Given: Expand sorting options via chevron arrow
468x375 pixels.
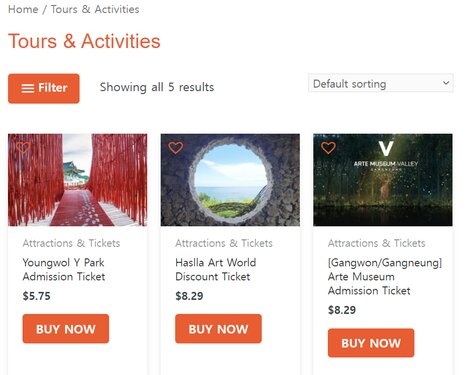Looking at the screenshot, I should [x=446, y=83].
